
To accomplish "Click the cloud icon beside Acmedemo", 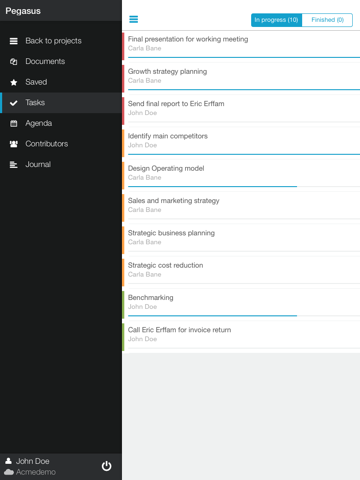I will click(x=9, y=472).
